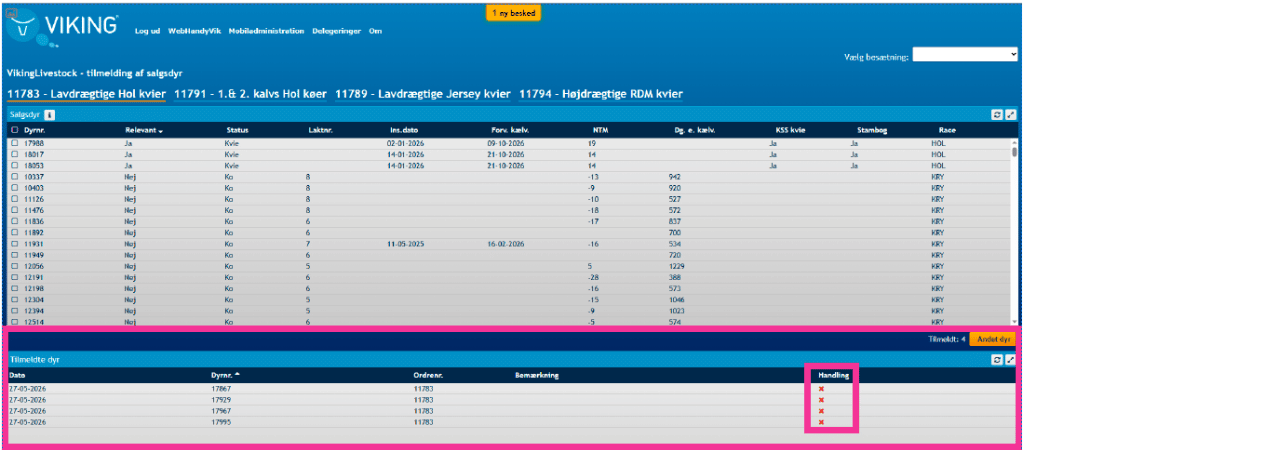Click the Salgsdyr table vertical scrollbar
The width and height of the screenshot is (1280, 450).
[x=1014, y=230]
